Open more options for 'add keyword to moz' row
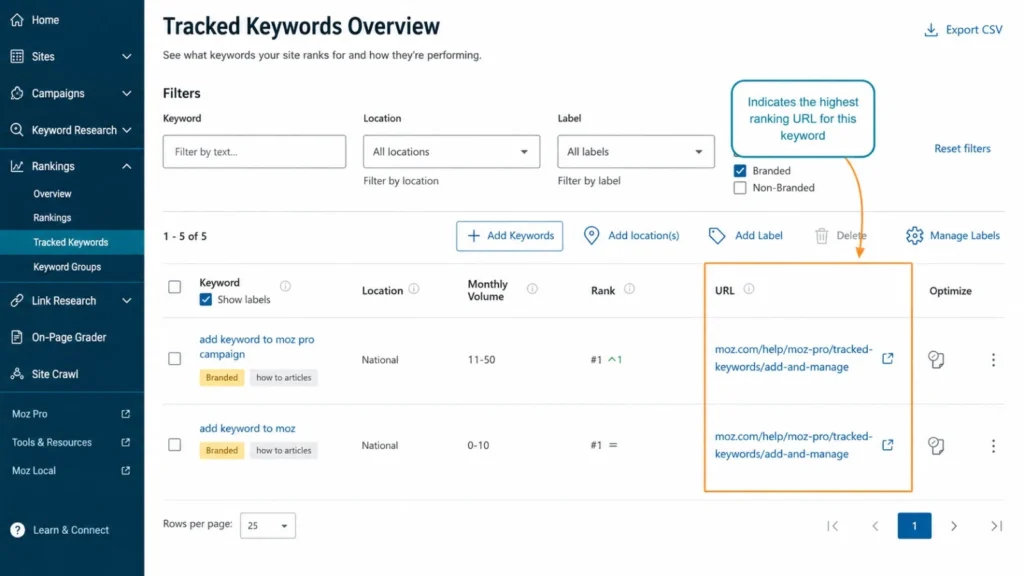This screenshot has height=576, width=1024. [x=993, y=445]
